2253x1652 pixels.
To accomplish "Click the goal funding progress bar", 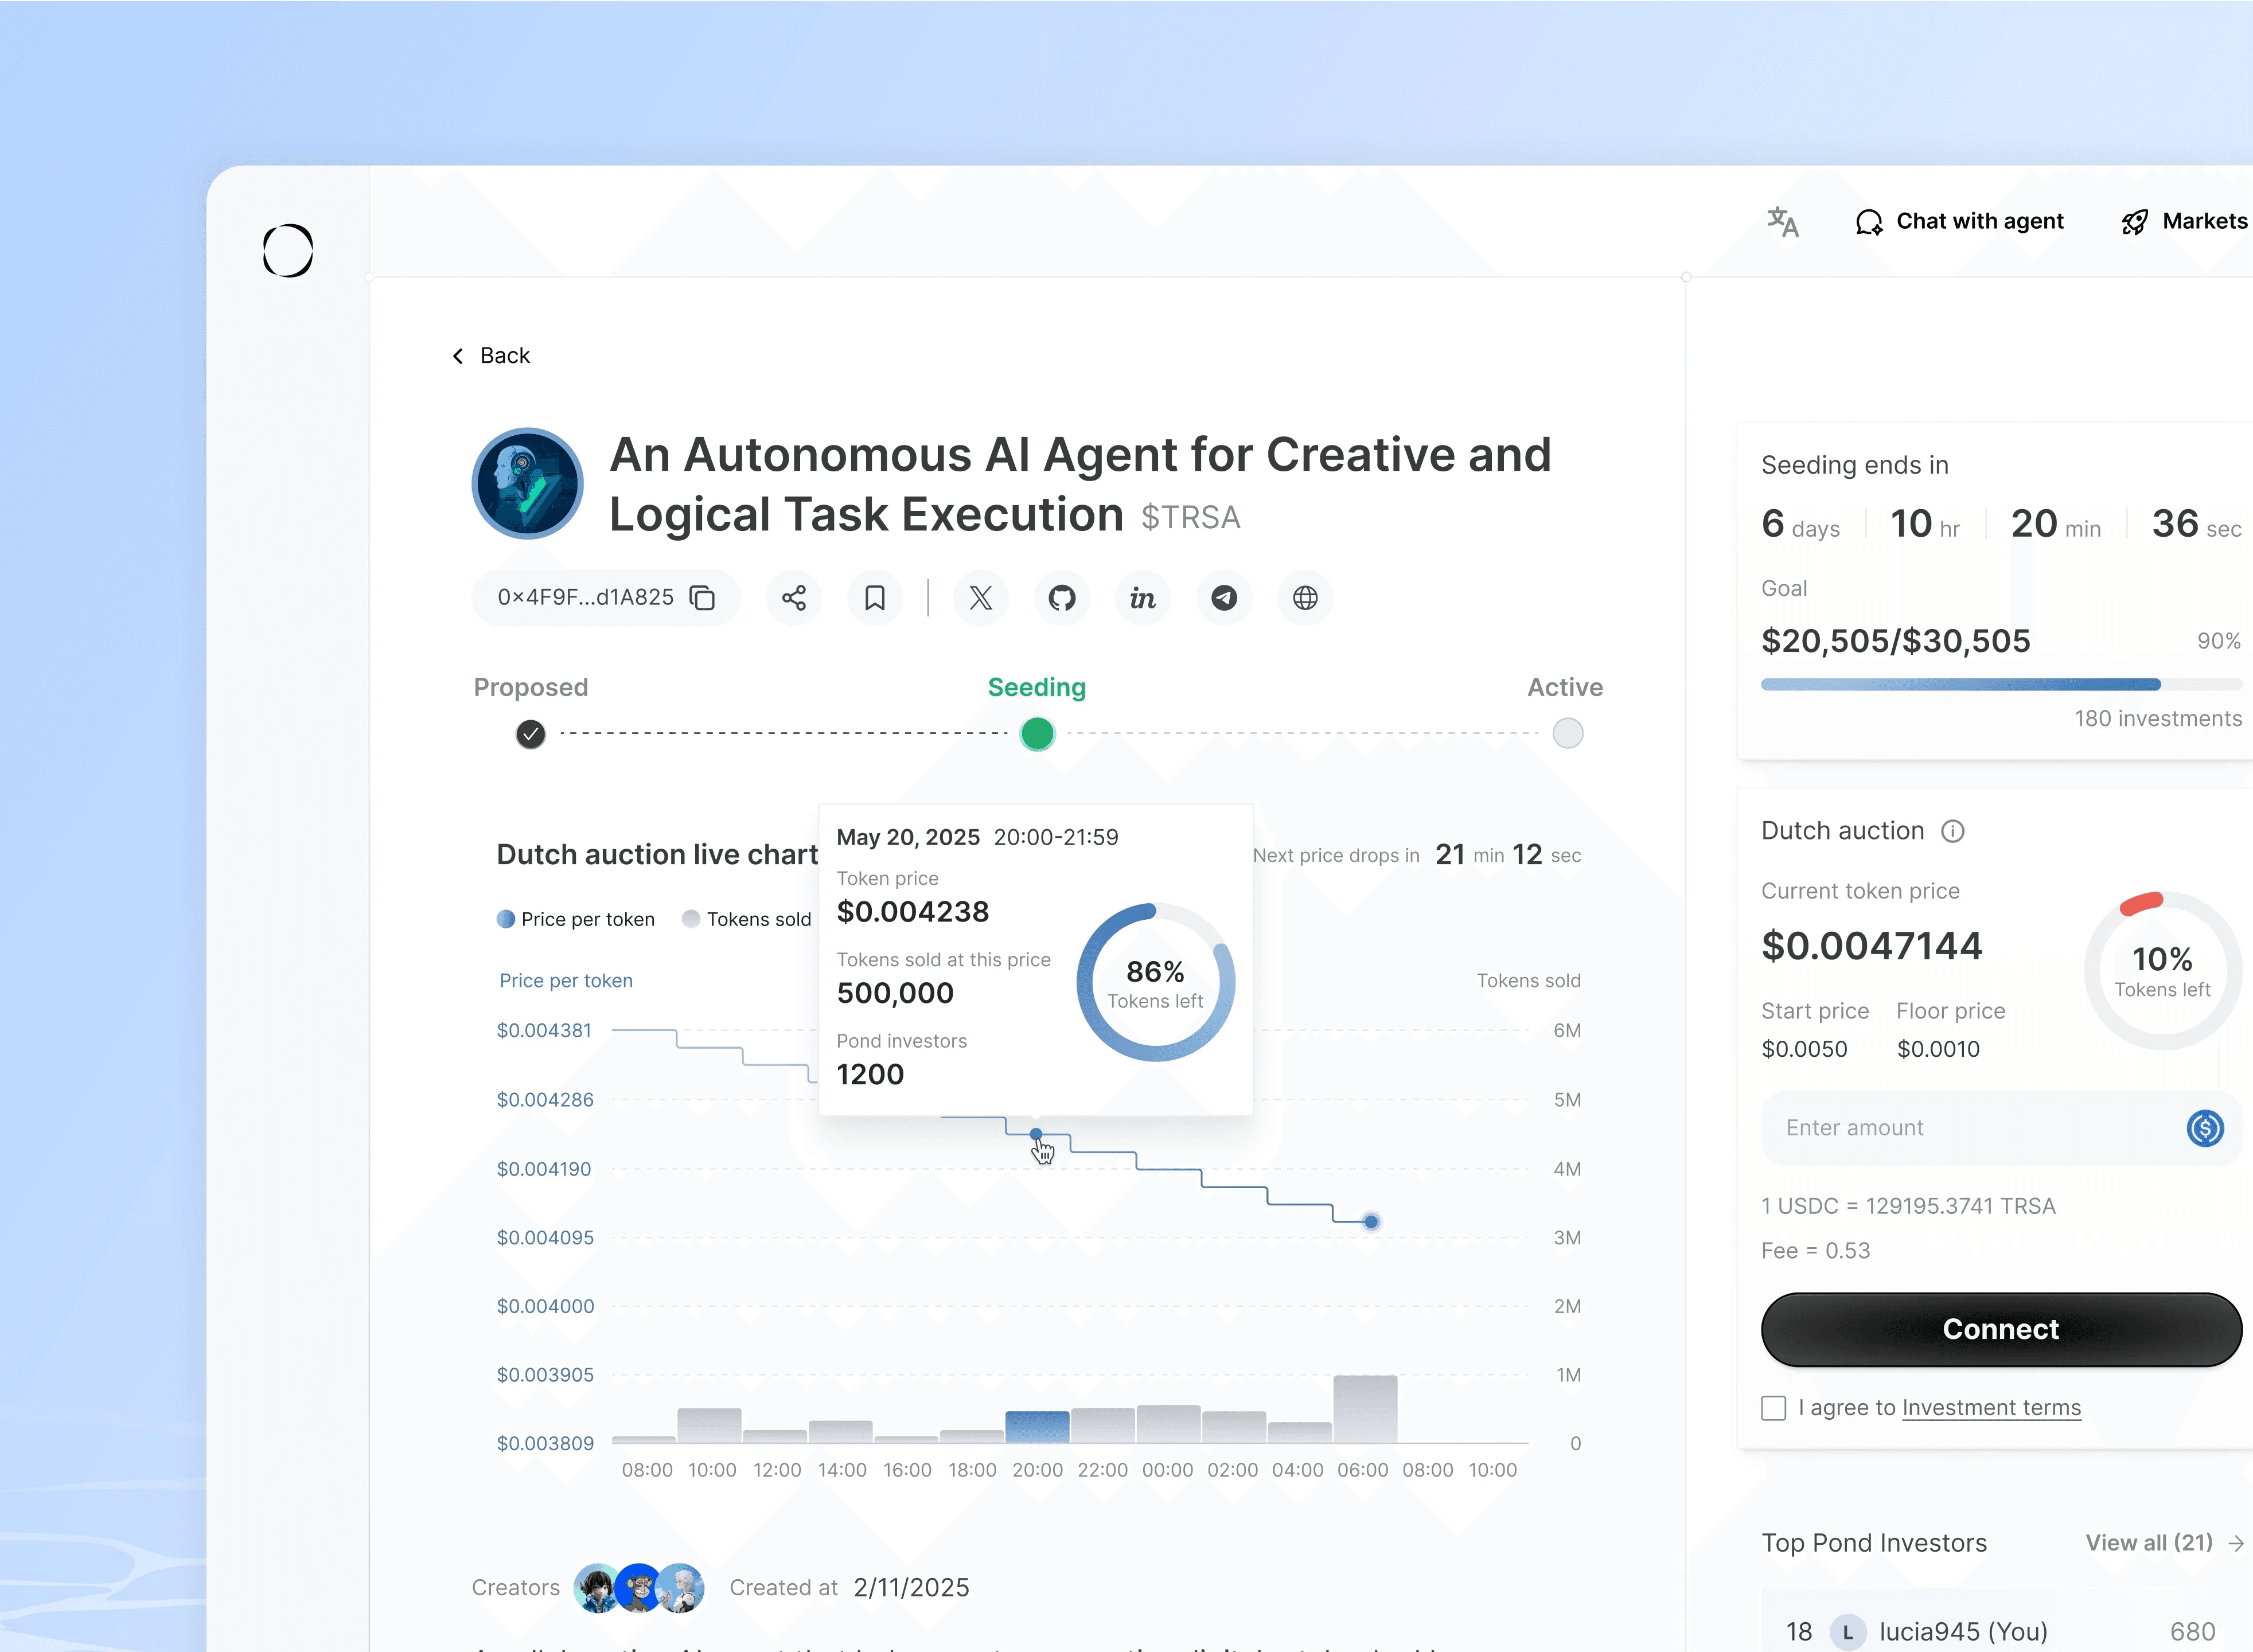I will 2001,685.
